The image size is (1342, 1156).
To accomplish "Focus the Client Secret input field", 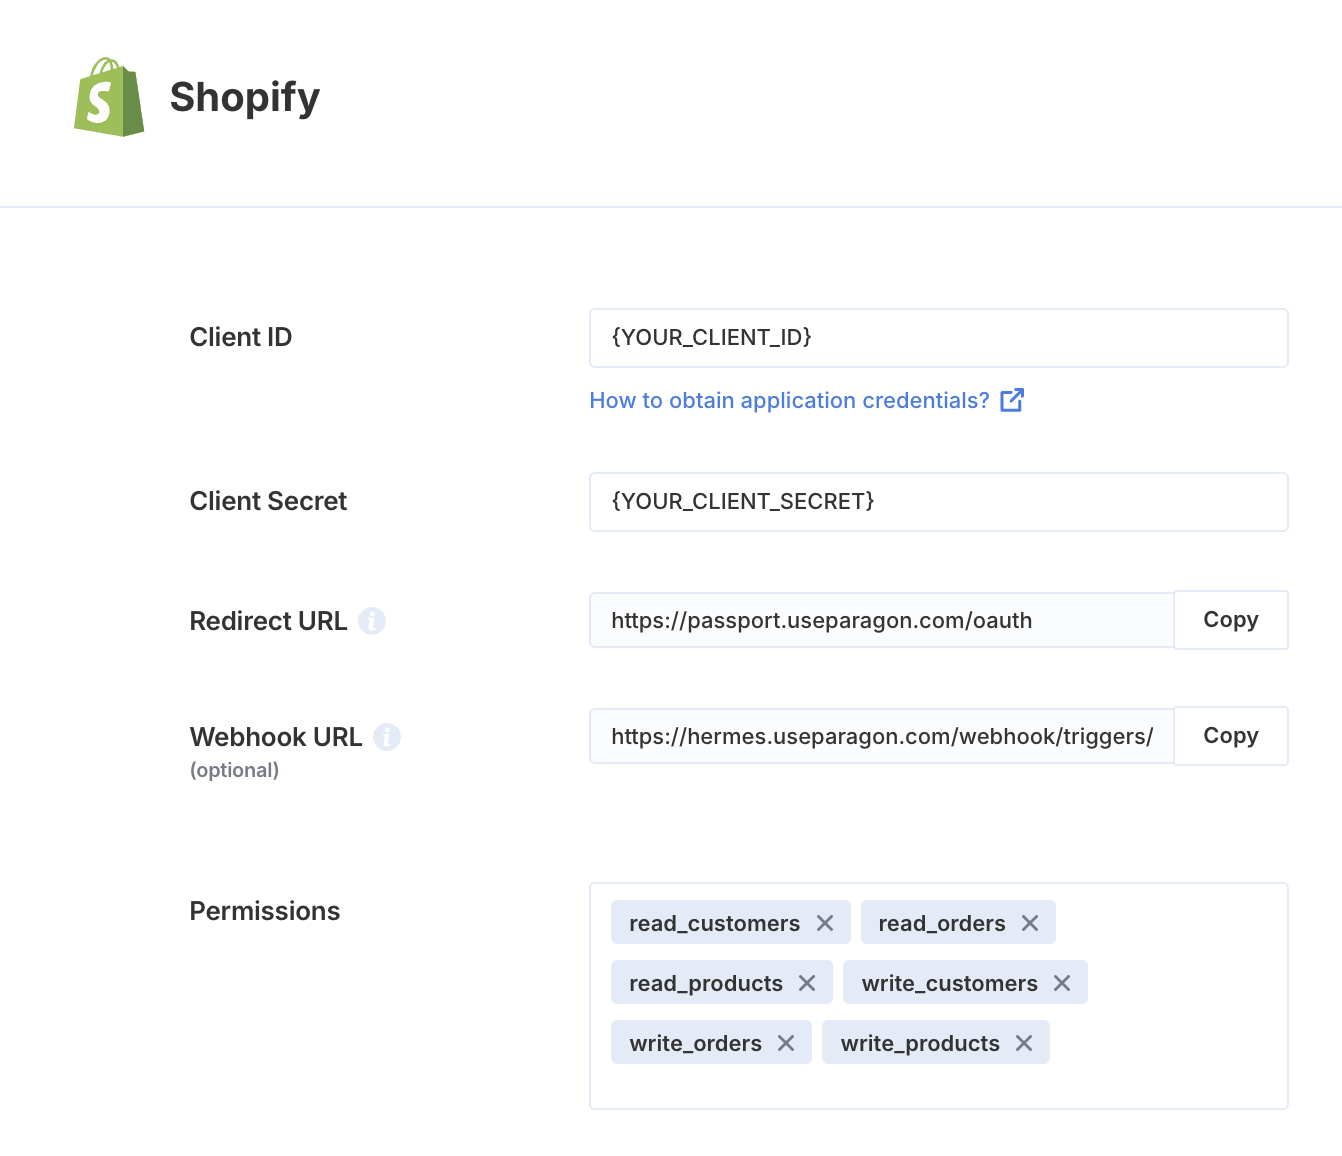I will coord(939,502).
